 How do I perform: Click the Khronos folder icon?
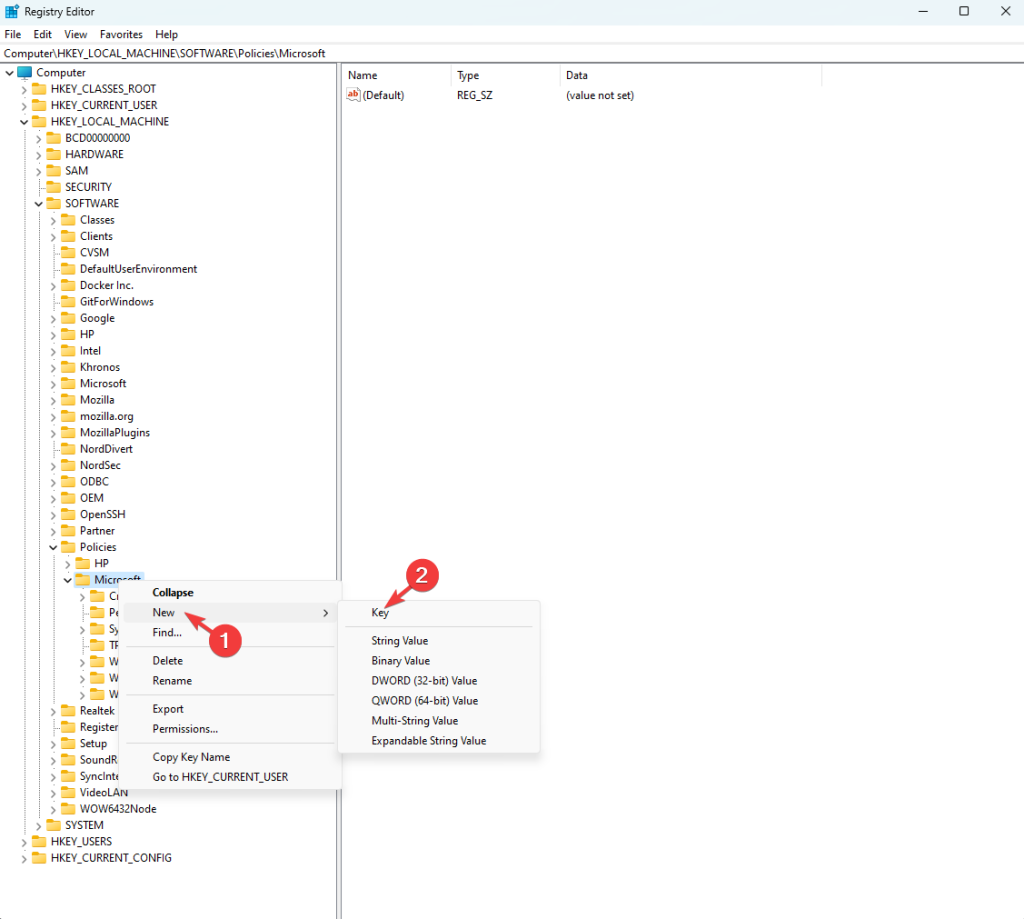tap(68, 367)
